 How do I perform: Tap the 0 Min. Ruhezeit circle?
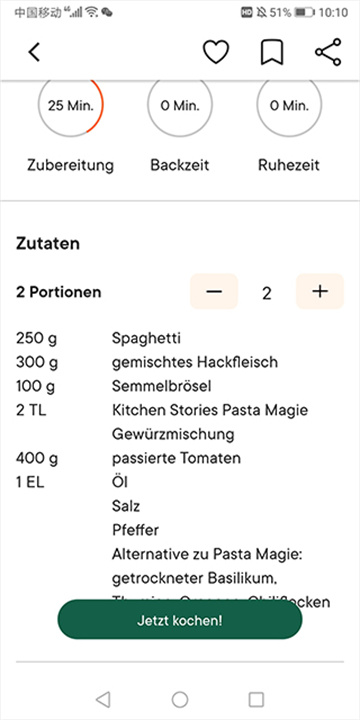289,106
